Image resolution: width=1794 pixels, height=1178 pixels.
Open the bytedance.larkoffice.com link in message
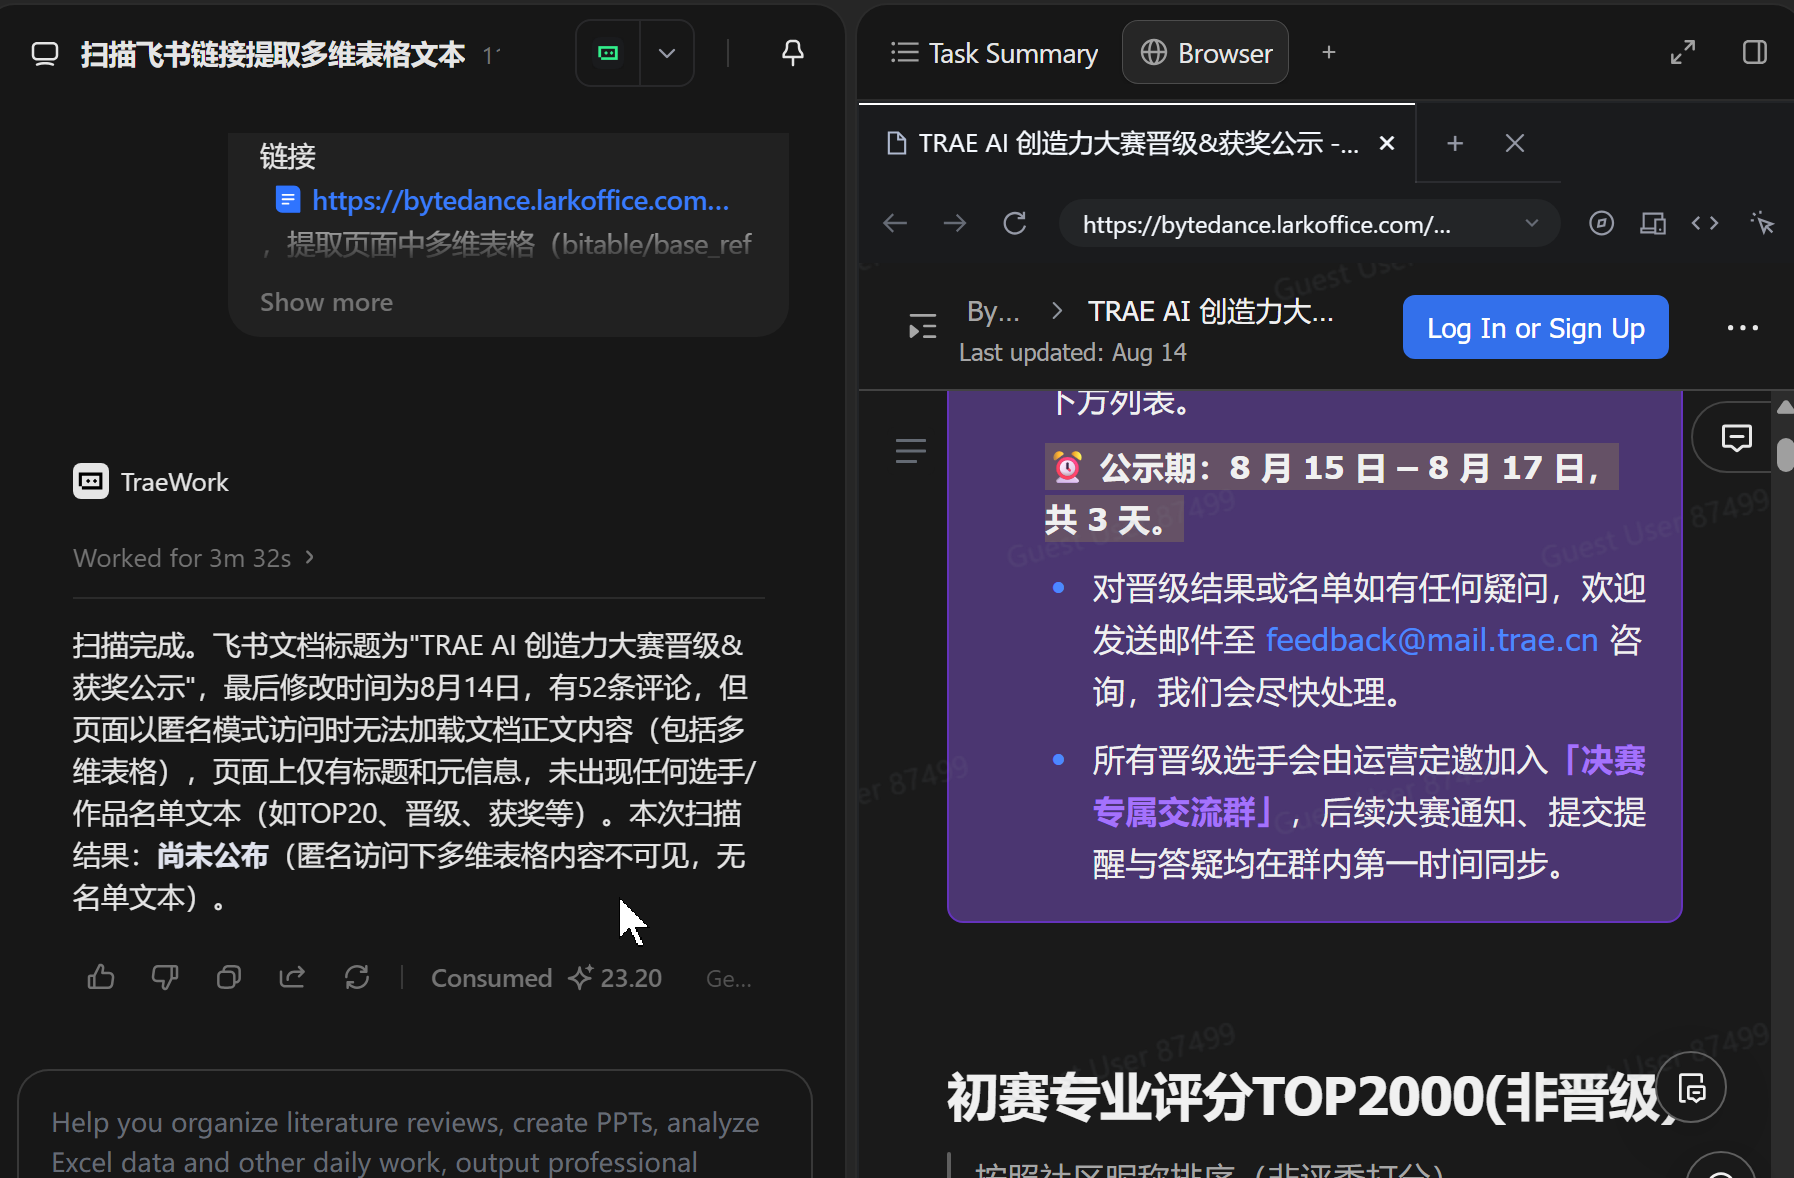pos(520,201)
